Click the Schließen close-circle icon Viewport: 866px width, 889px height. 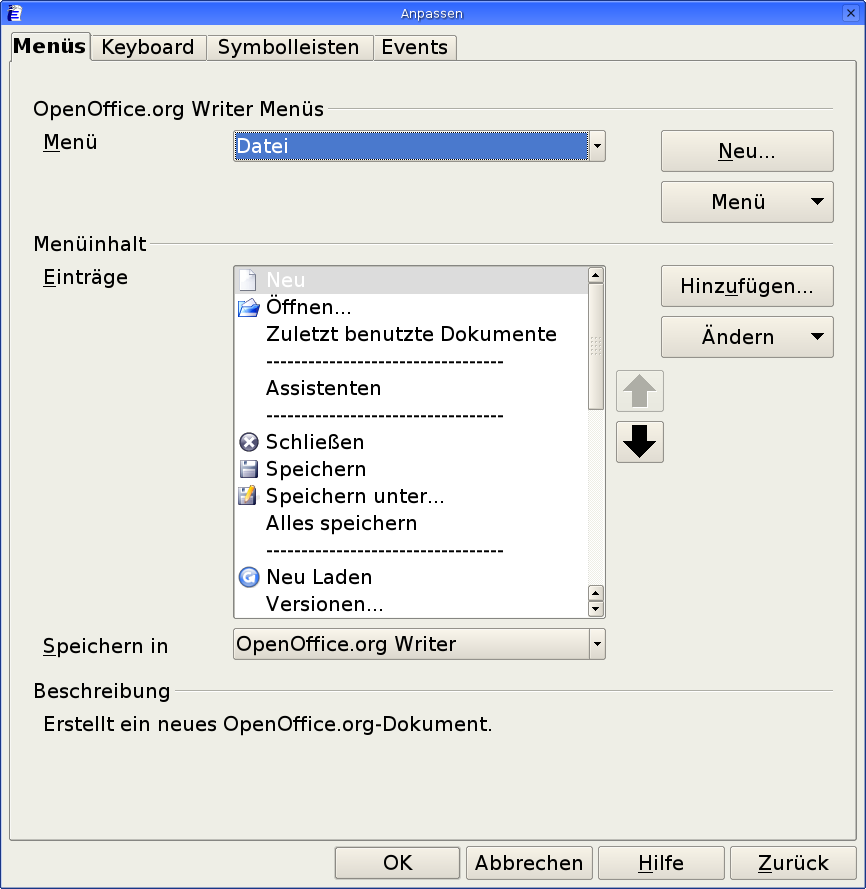(248, 442)
